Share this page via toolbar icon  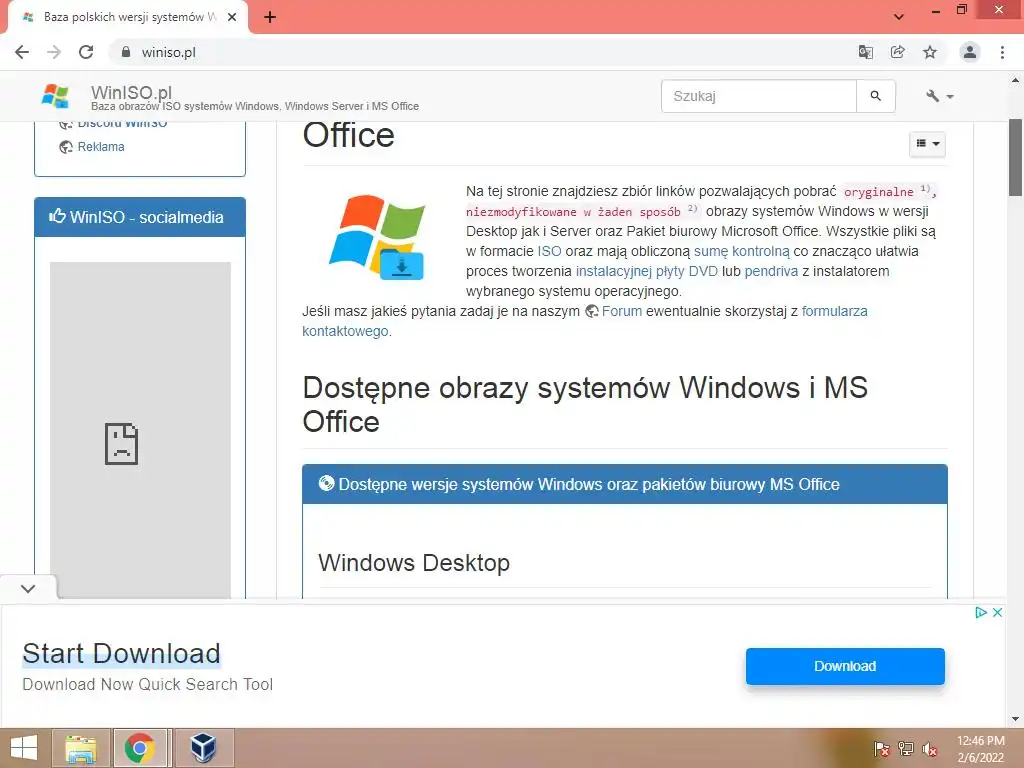point(898,52)
